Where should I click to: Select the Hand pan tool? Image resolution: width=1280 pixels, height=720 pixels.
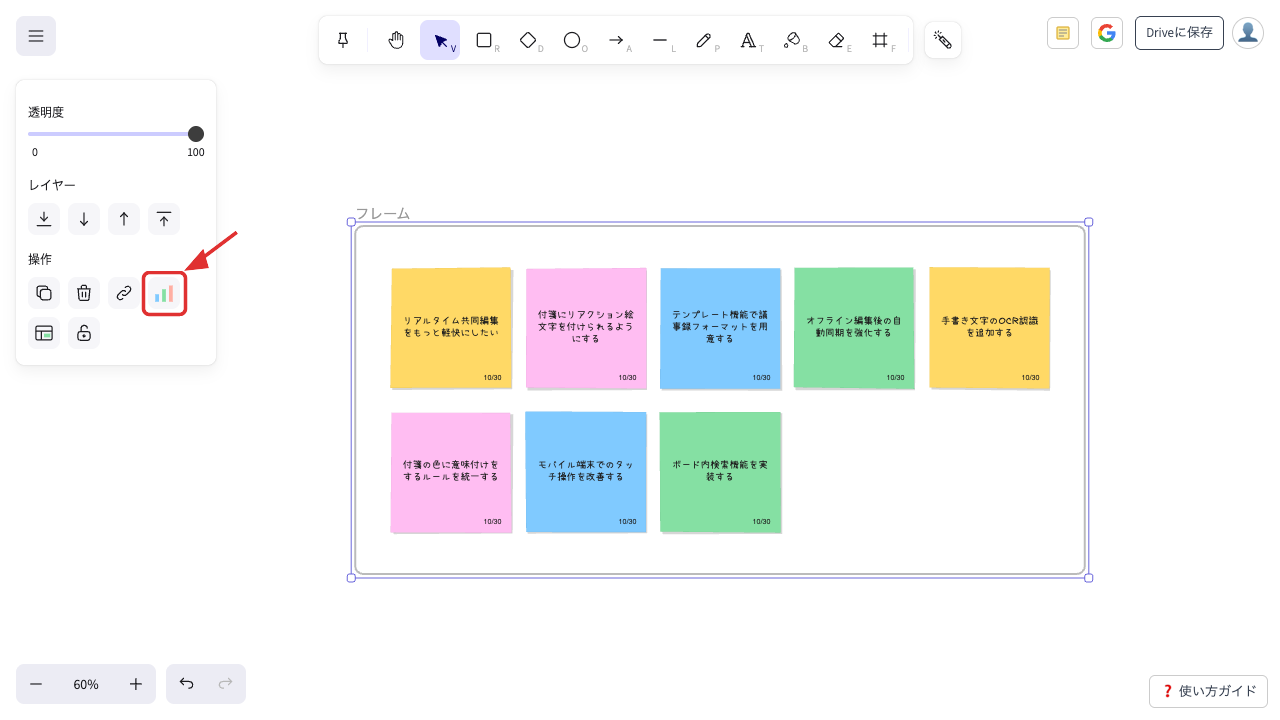396,40
